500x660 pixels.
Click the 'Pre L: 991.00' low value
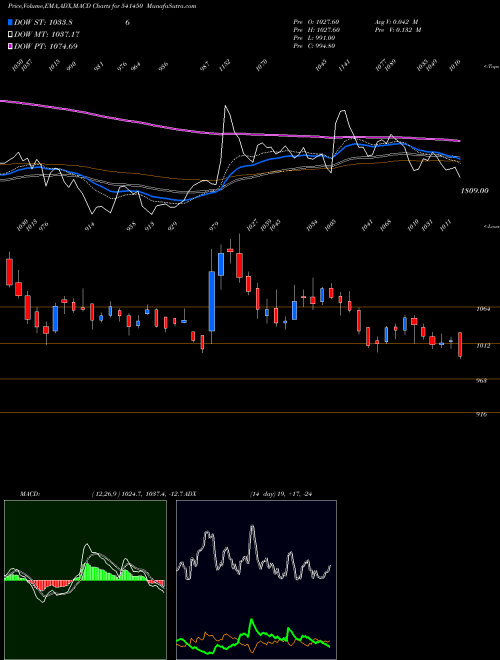(314, 38)
